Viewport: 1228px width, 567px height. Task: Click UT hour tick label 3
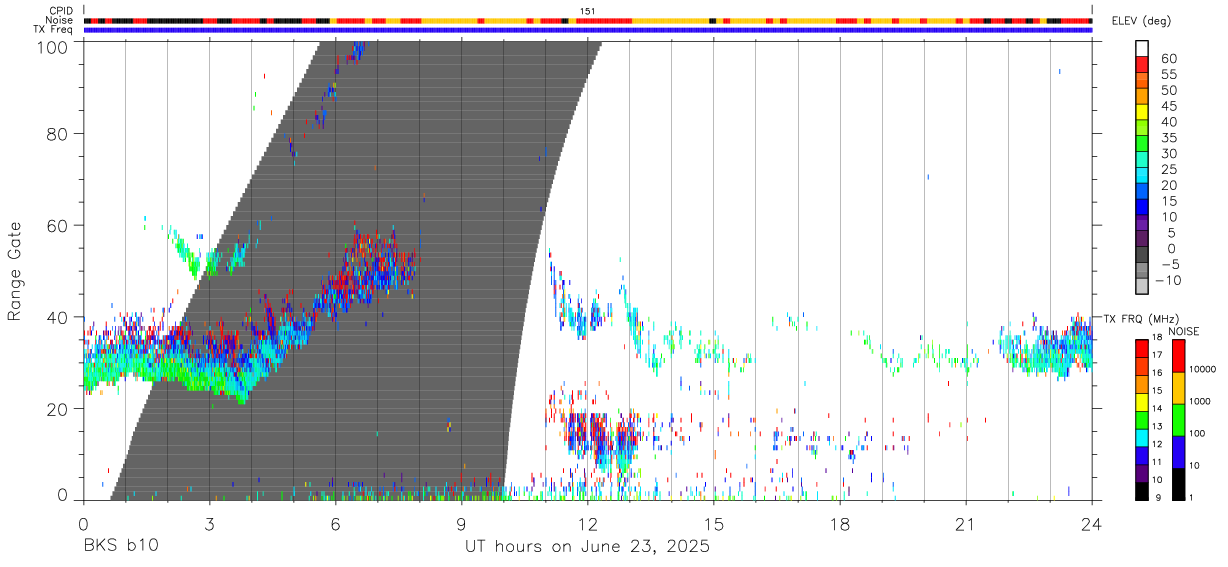[x=209, y=523]
